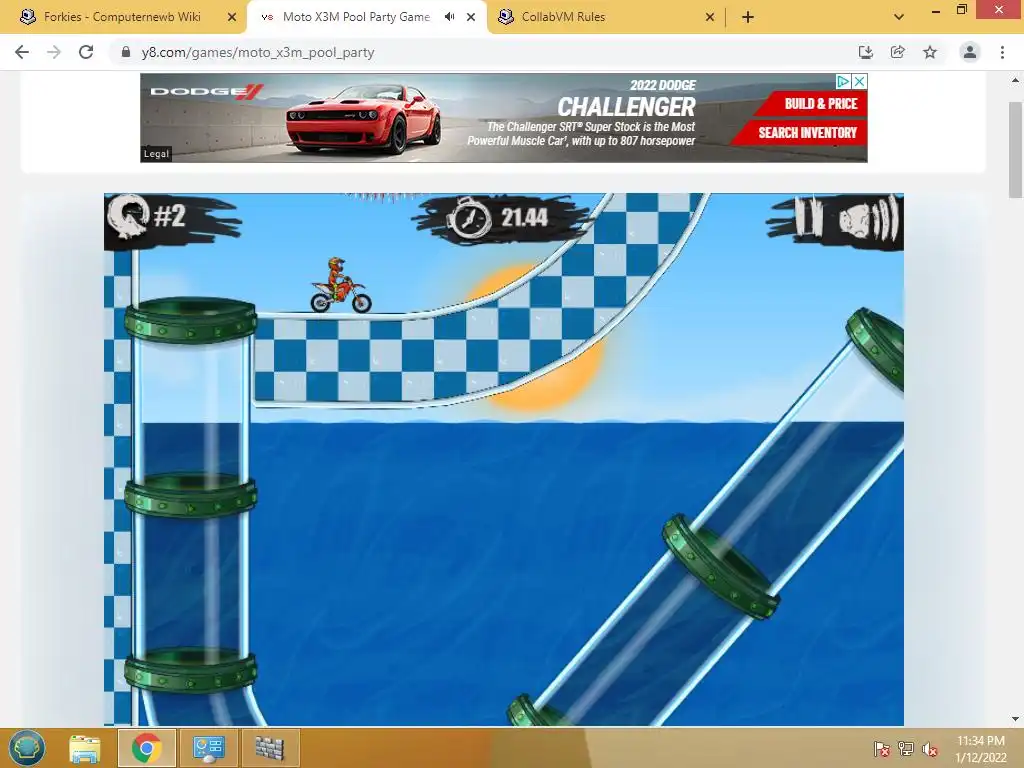
Task: Pause the Moto X3M game
Action: (809, 216)
